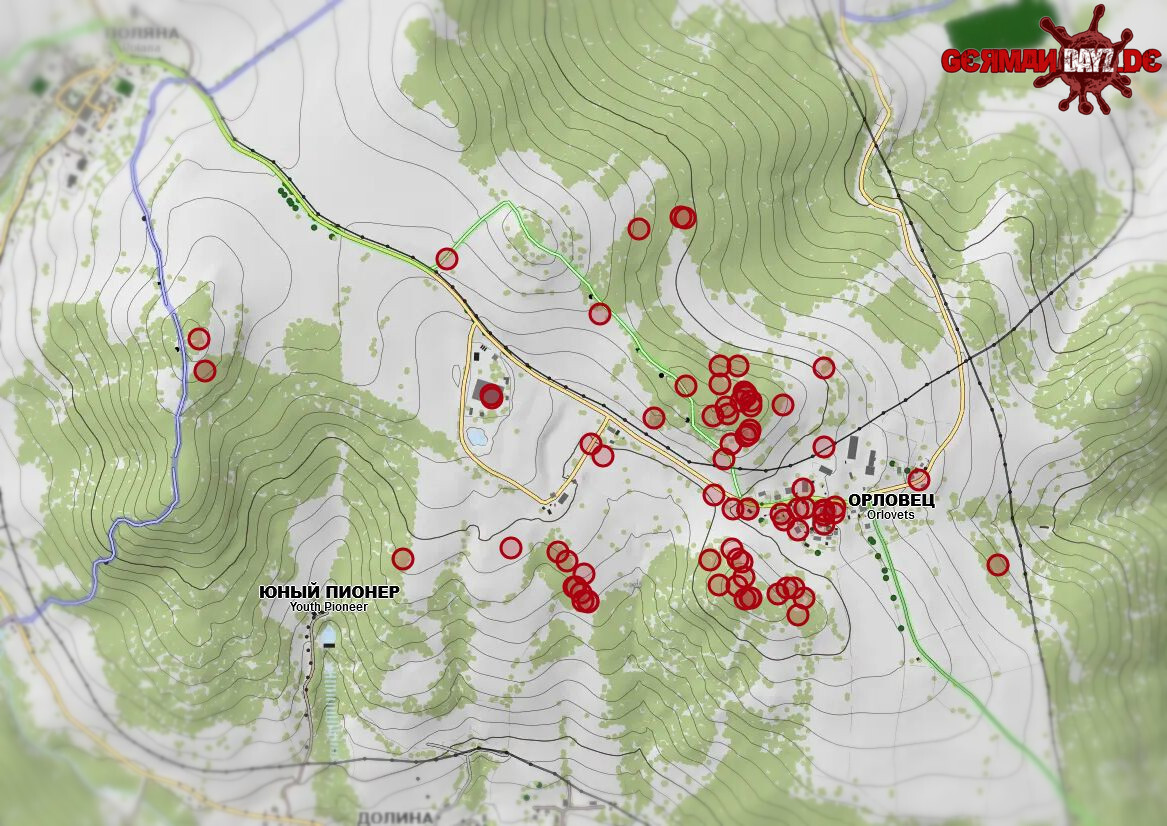Click the small blue pond in the walled compound
This screenshot has width=1167, height=826.
[476, 437]
